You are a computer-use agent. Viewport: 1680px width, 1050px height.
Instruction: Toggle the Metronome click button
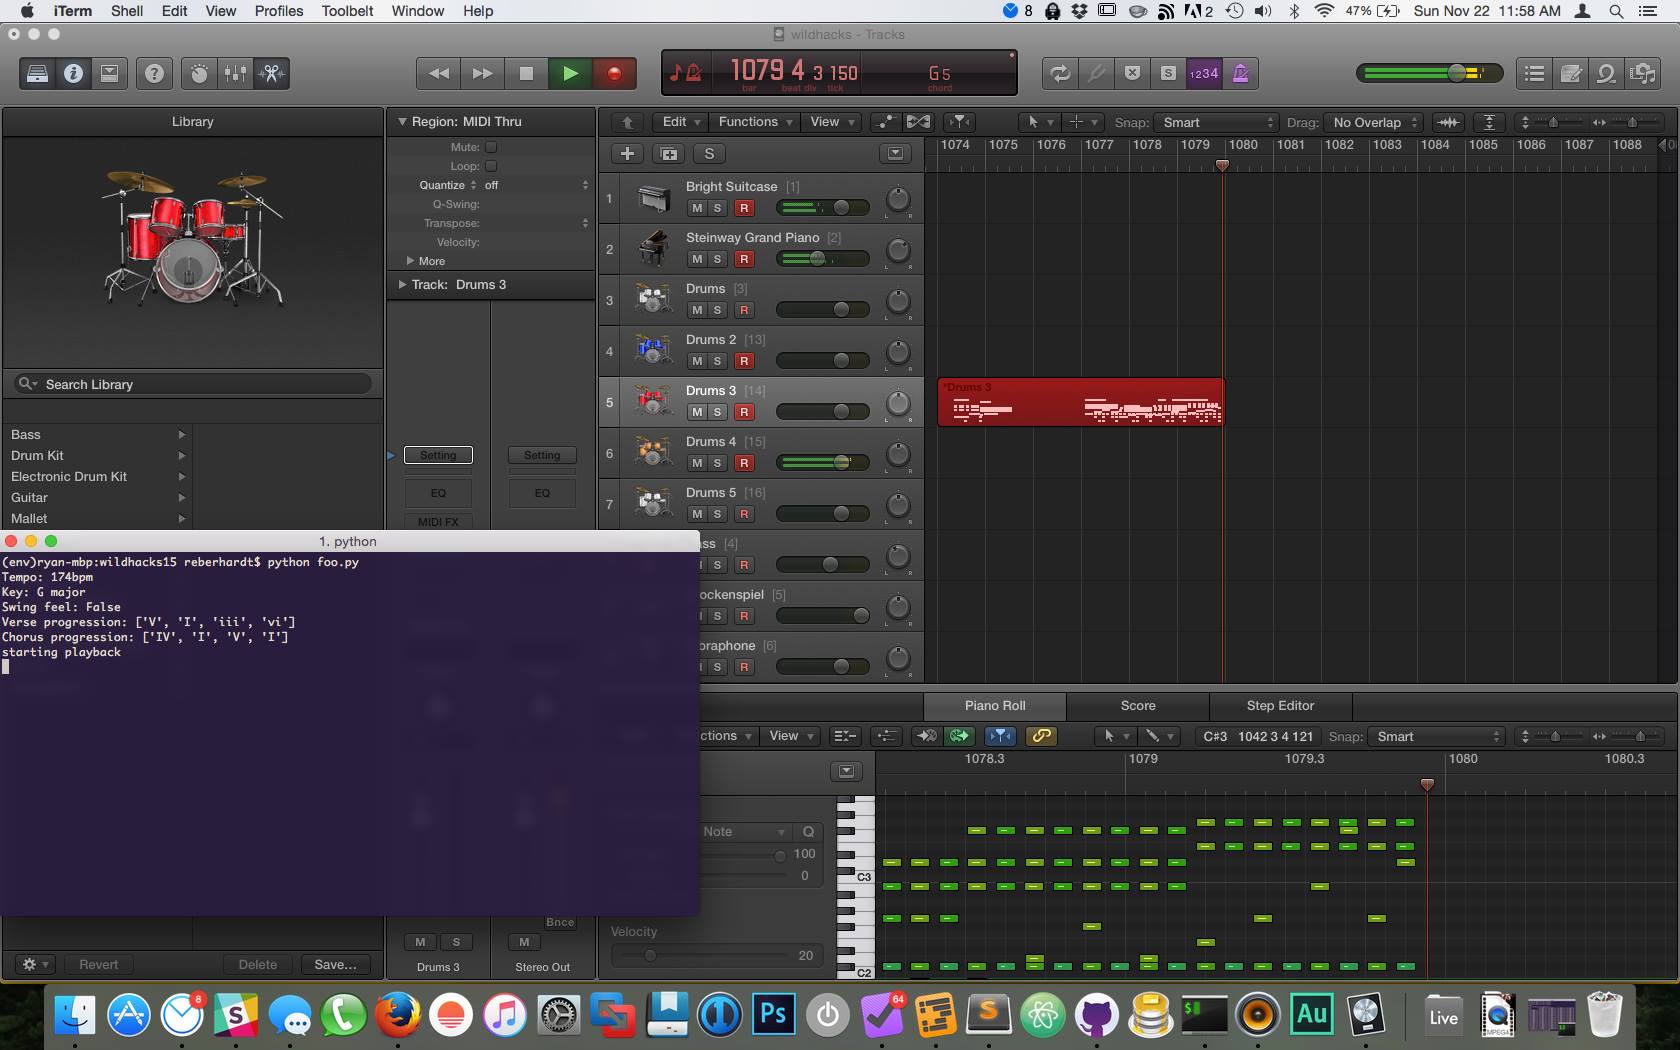pyautogui.click(x=1240, y=73)
